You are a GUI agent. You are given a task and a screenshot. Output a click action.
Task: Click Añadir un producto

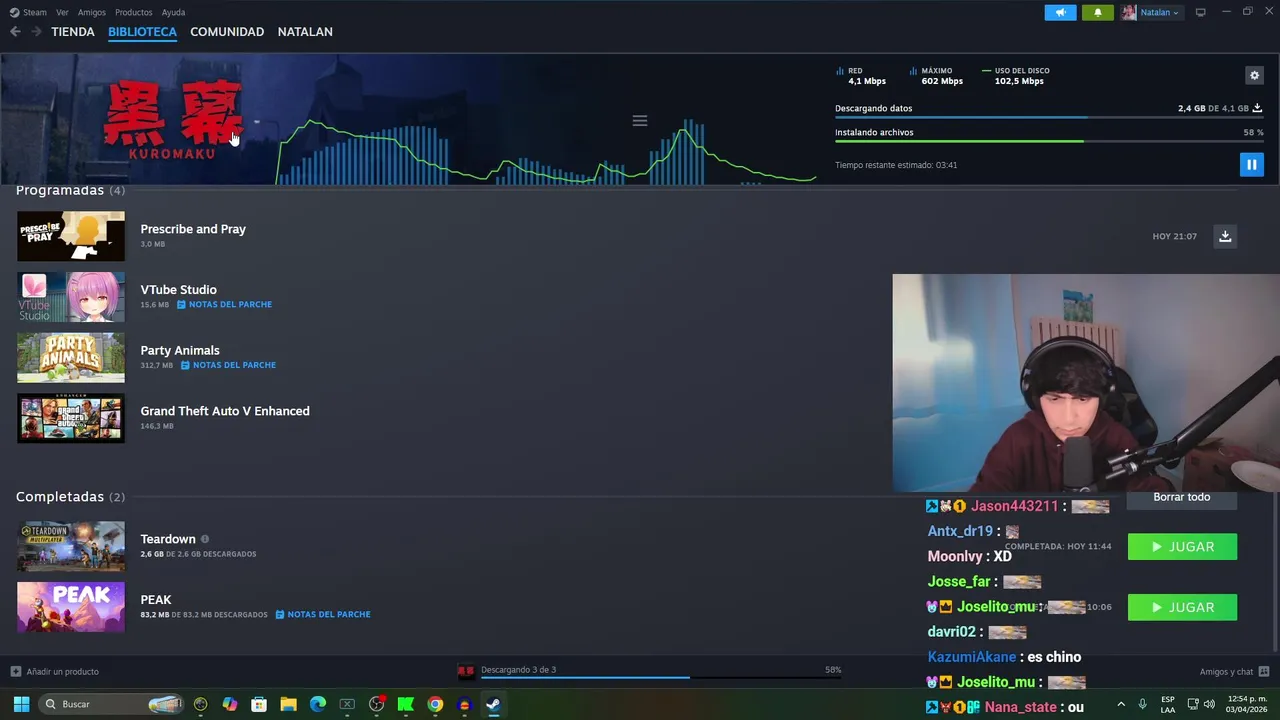tap(55, 672)
